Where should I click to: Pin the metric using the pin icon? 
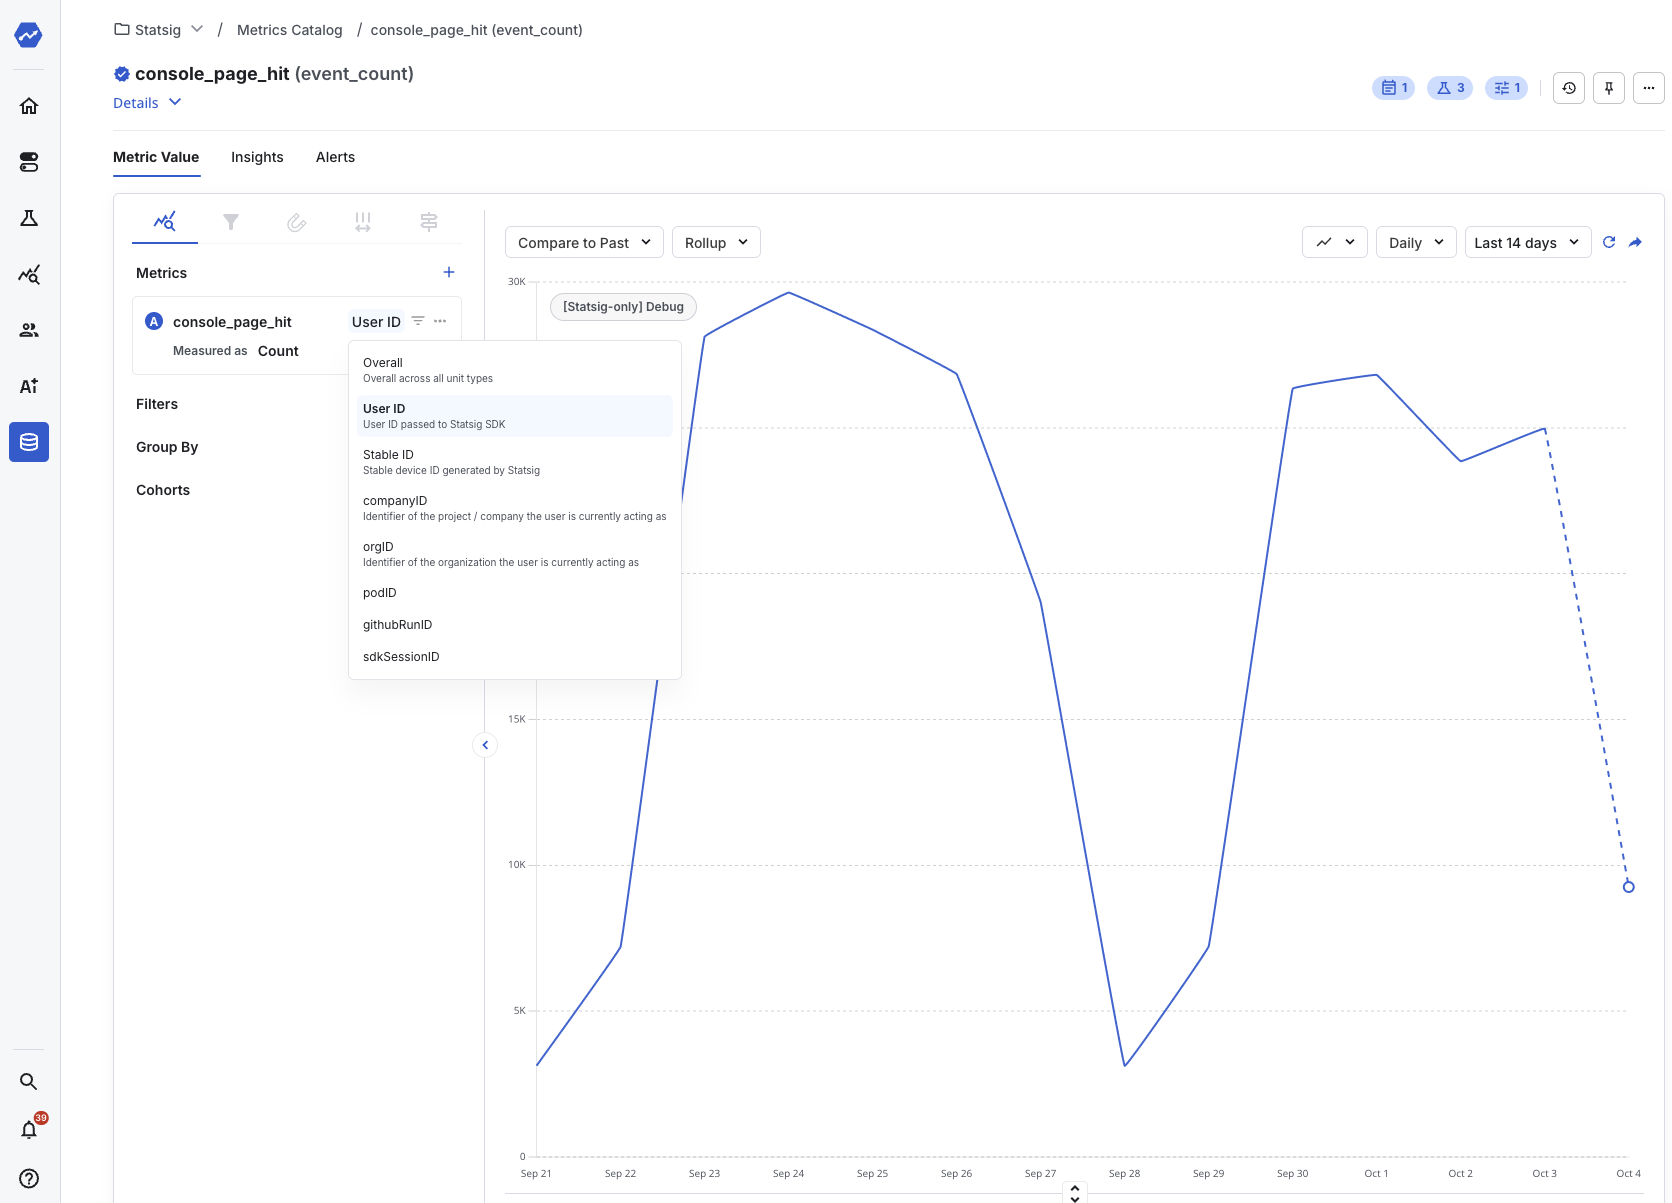click(1609, 88)
